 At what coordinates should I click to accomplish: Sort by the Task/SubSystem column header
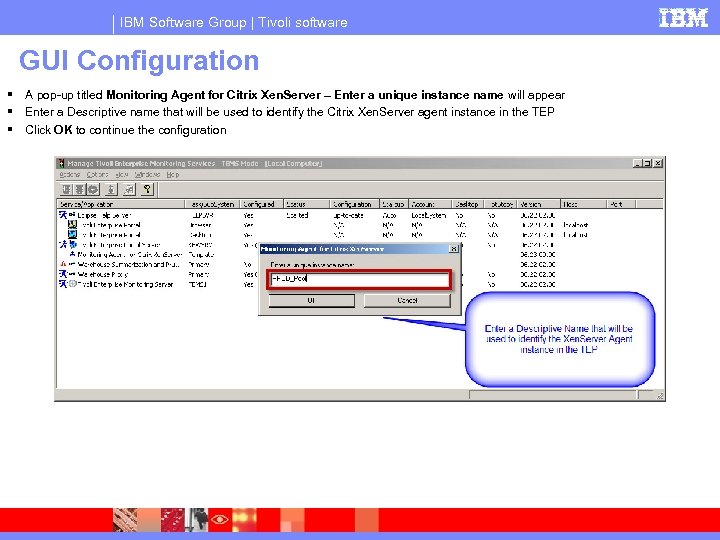click(212, 204)
